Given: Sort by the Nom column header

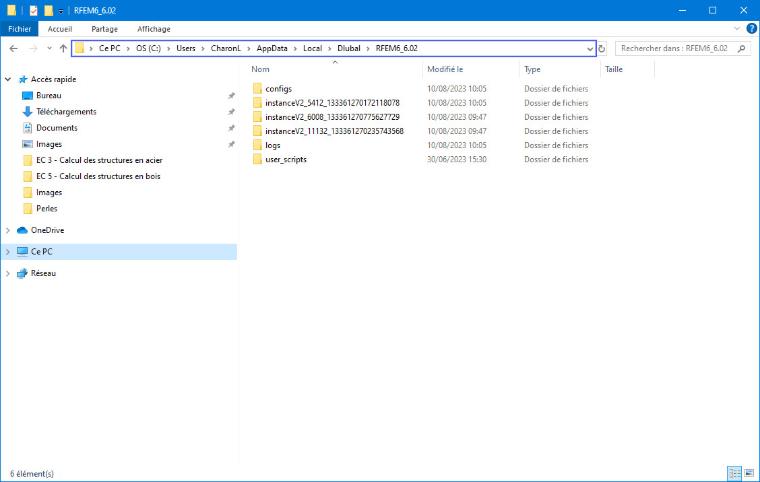Looking at the screenshot, I should [260, 69].
